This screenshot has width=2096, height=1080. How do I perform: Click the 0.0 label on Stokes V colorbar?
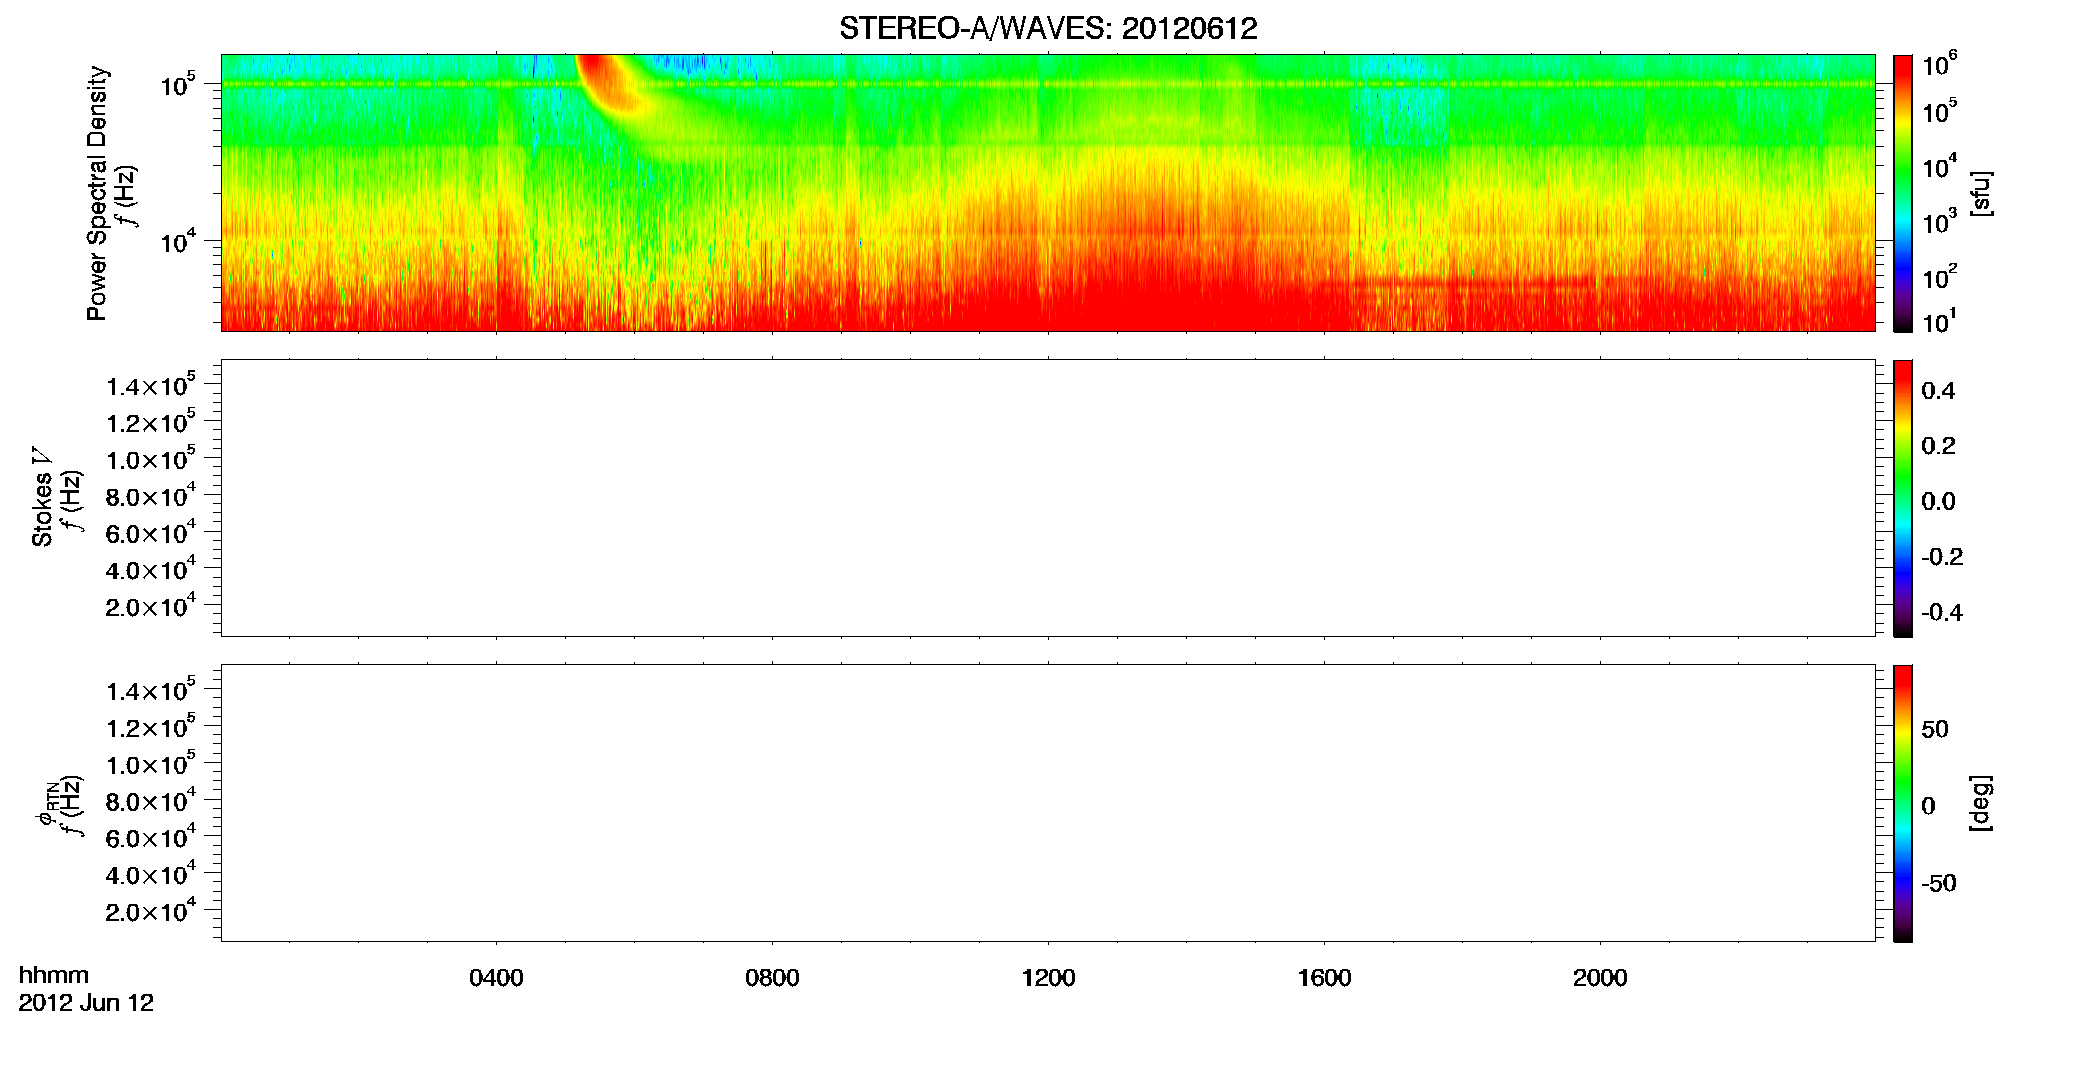[x=1938, y=502]
